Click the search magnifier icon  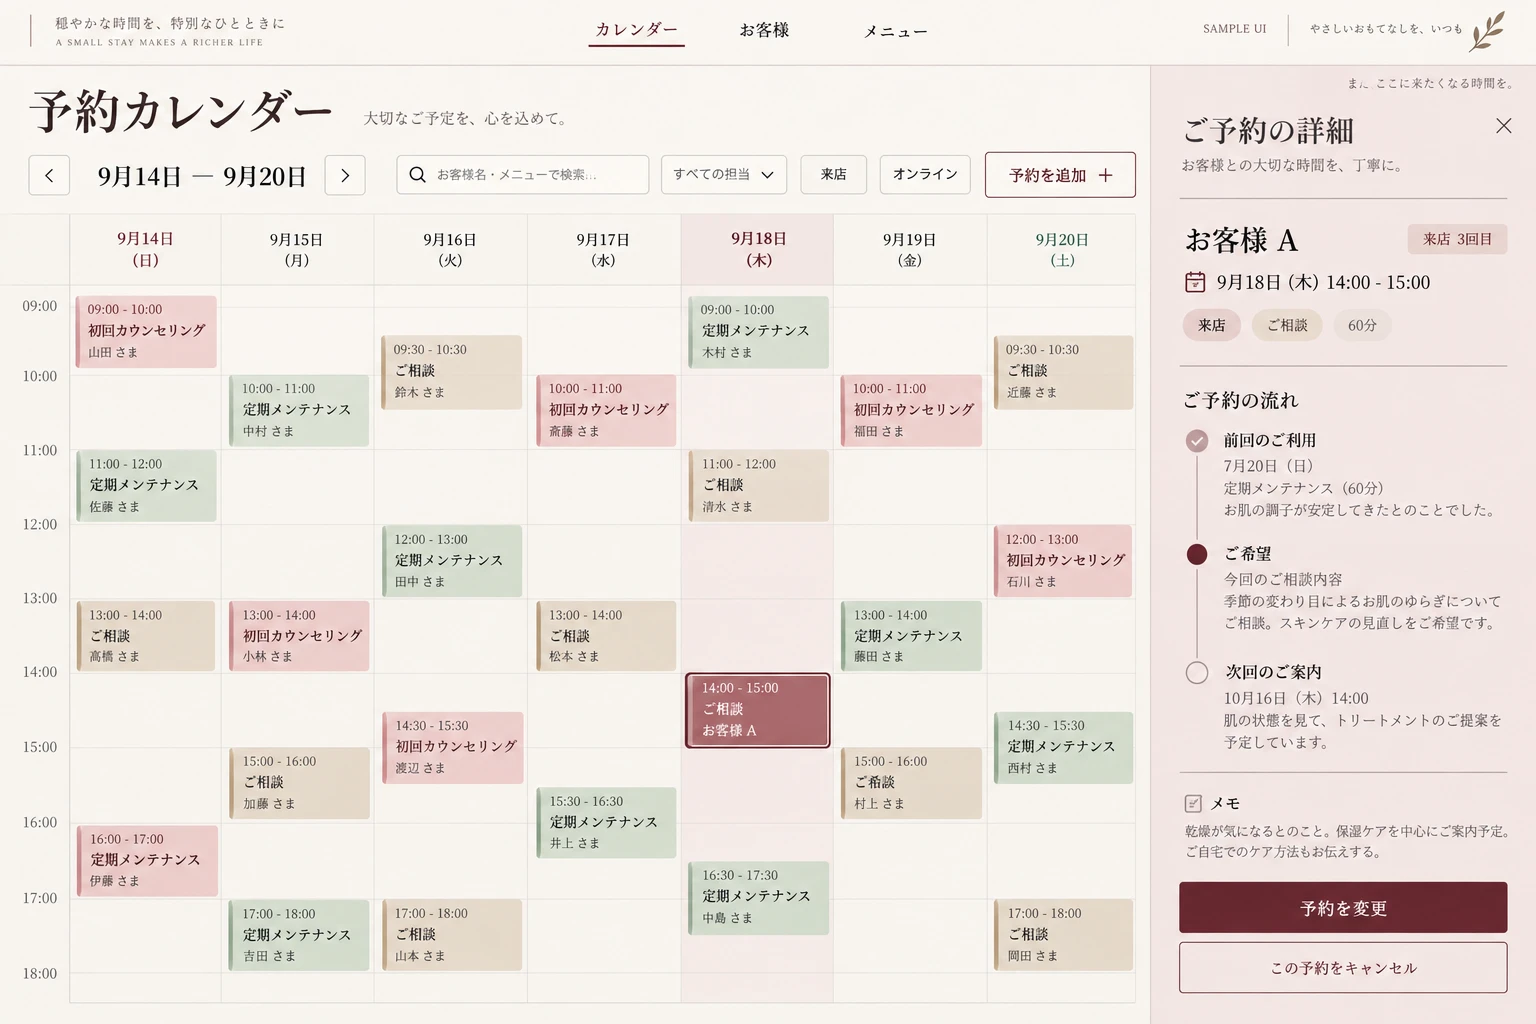click(418, 174)
